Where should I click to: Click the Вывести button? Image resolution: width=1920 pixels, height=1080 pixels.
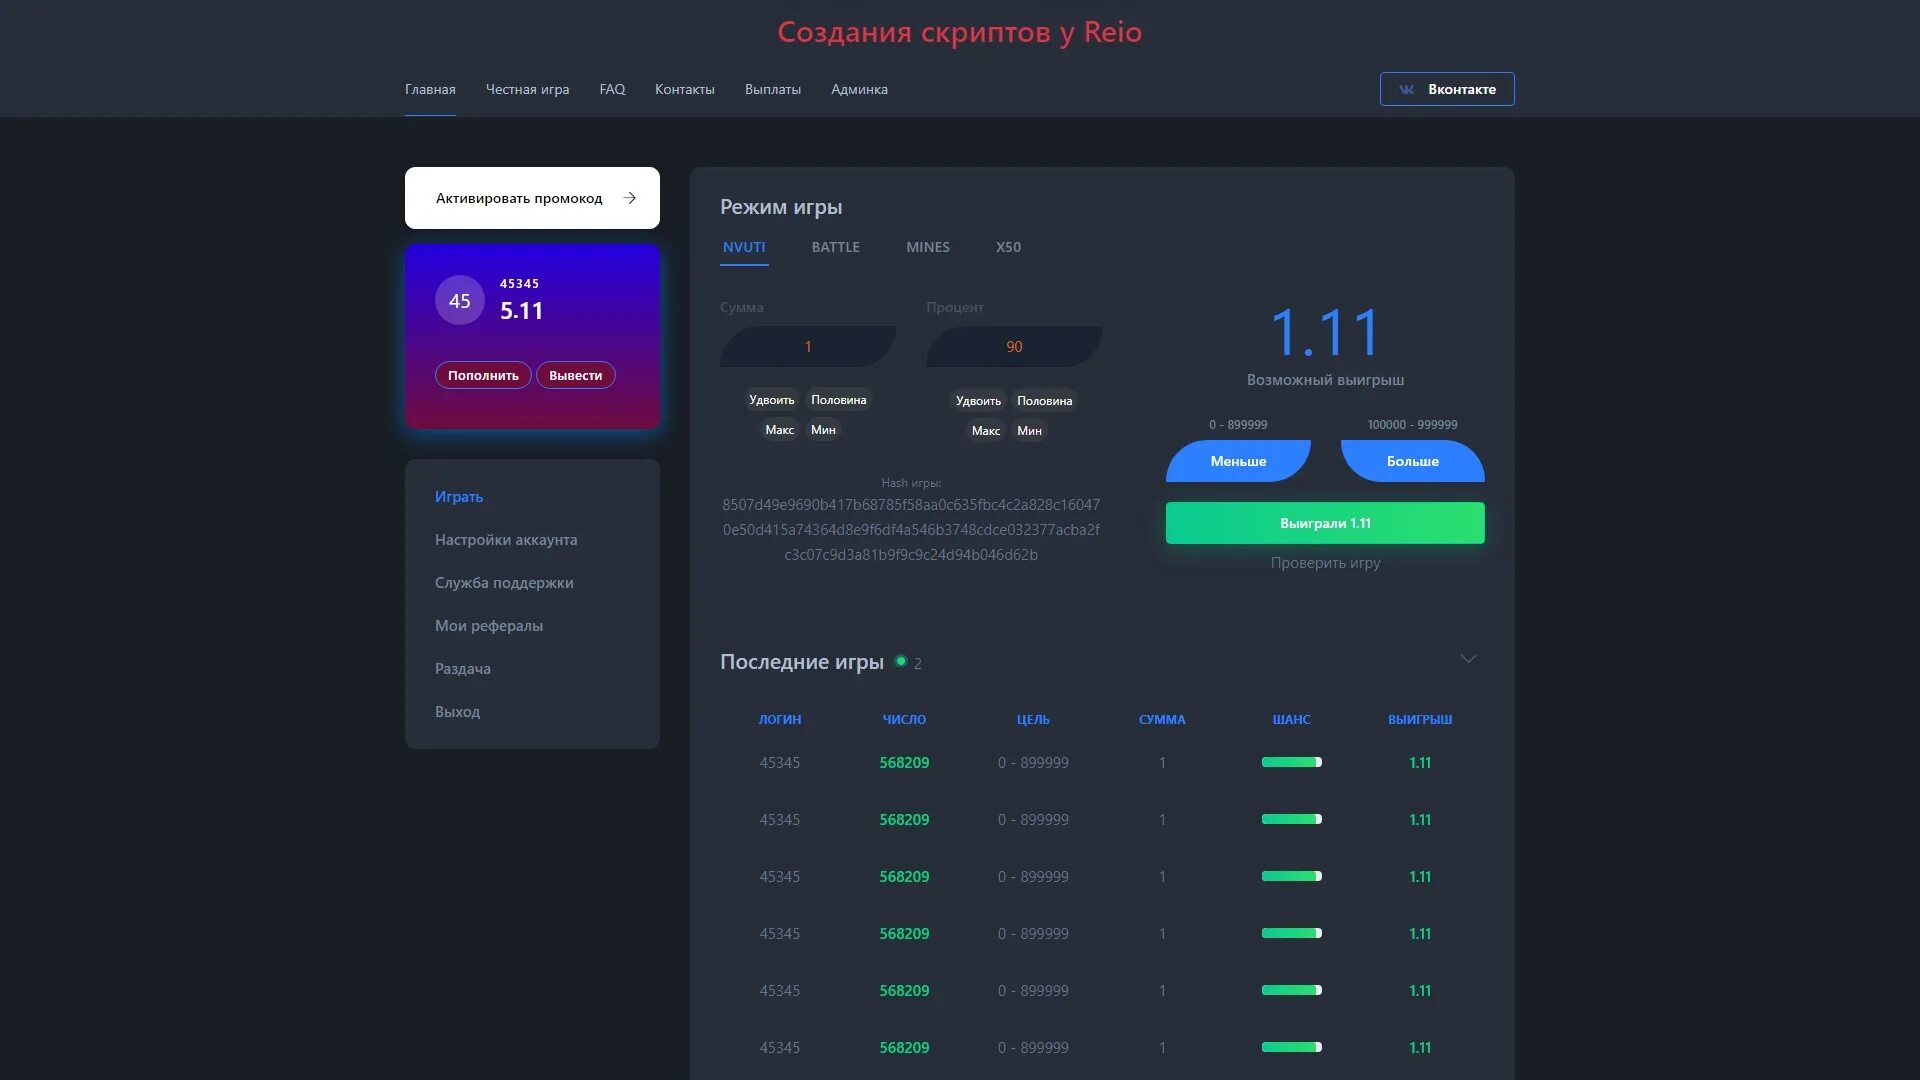tap(576, 375)
